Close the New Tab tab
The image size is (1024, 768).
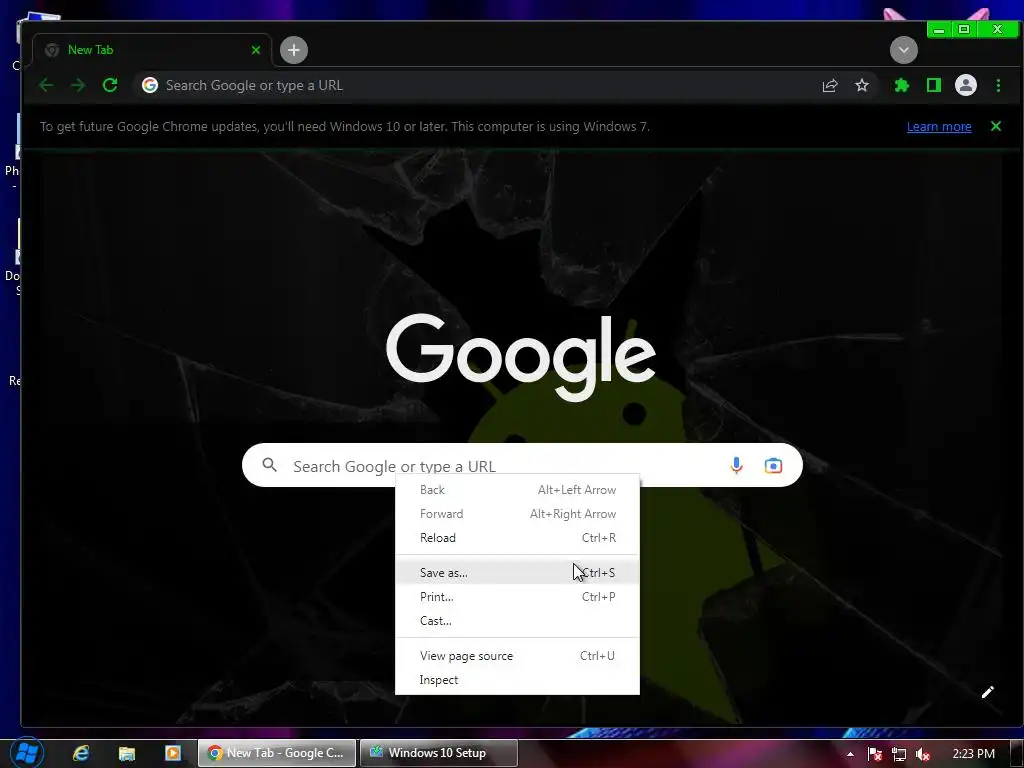[x=256, y=50]
